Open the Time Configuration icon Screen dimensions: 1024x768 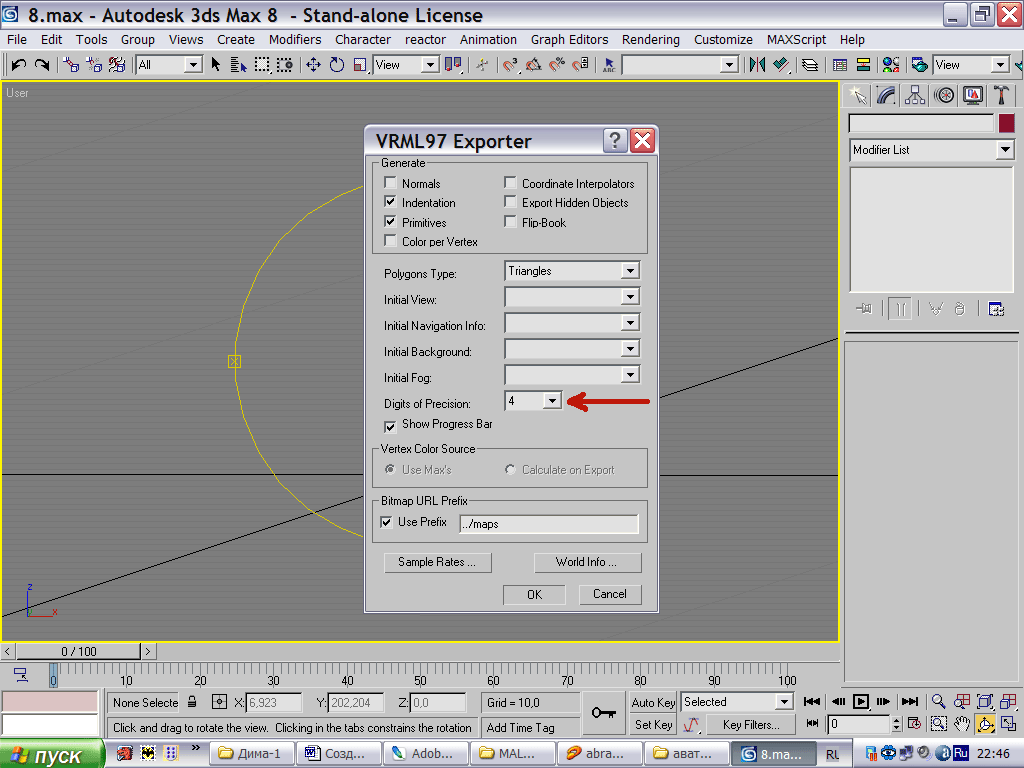click(x=915, y=724)
